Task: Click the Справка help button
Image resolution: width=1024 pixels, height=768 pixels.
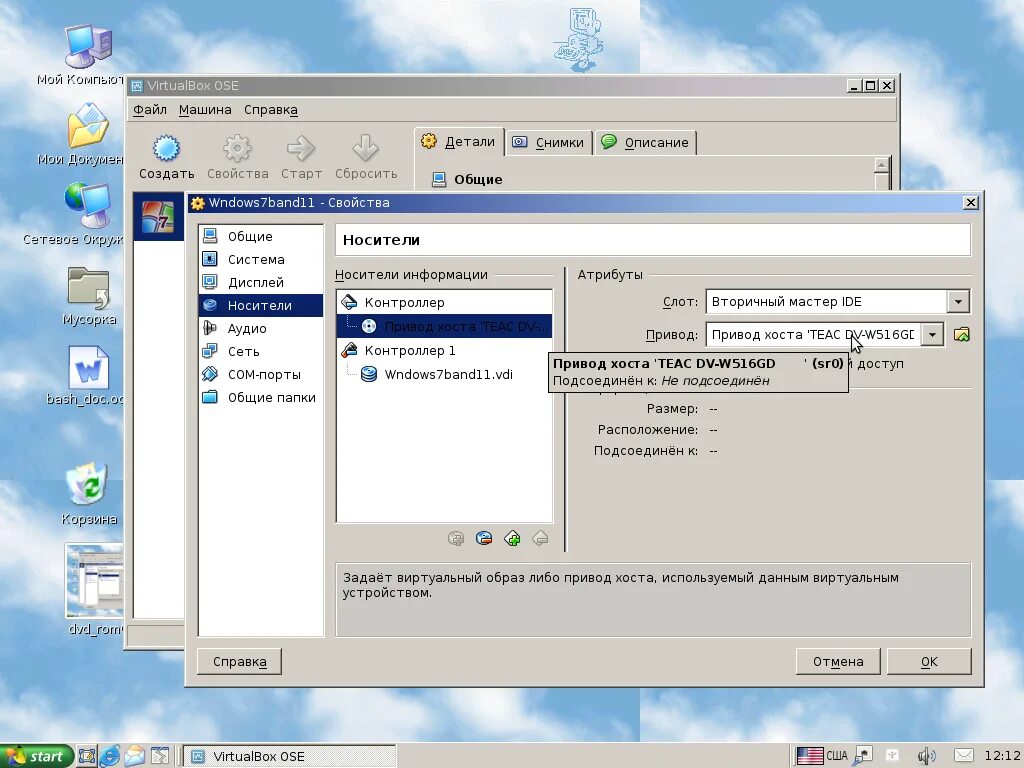Action: (x=239, y=661)
